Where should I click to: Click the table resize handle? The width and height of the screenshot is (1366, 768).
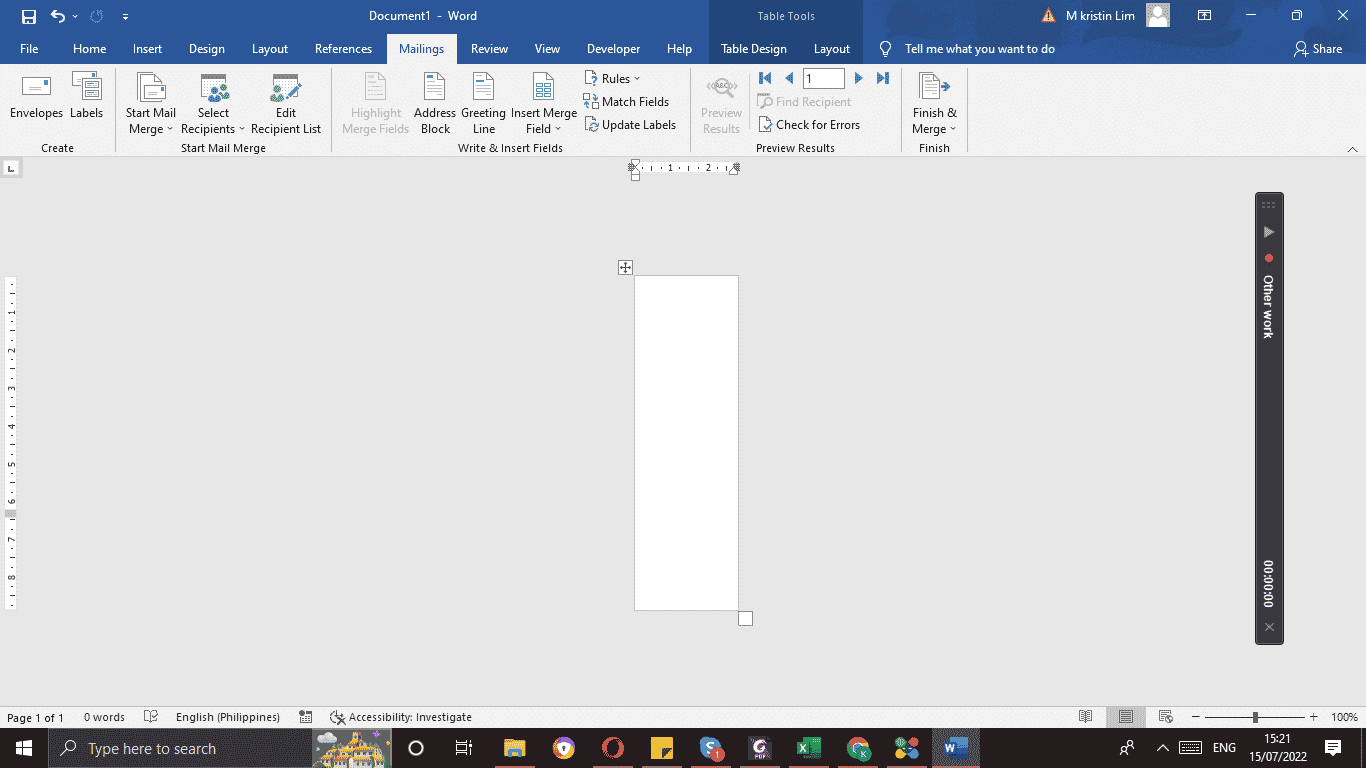[x=745, y=619]
